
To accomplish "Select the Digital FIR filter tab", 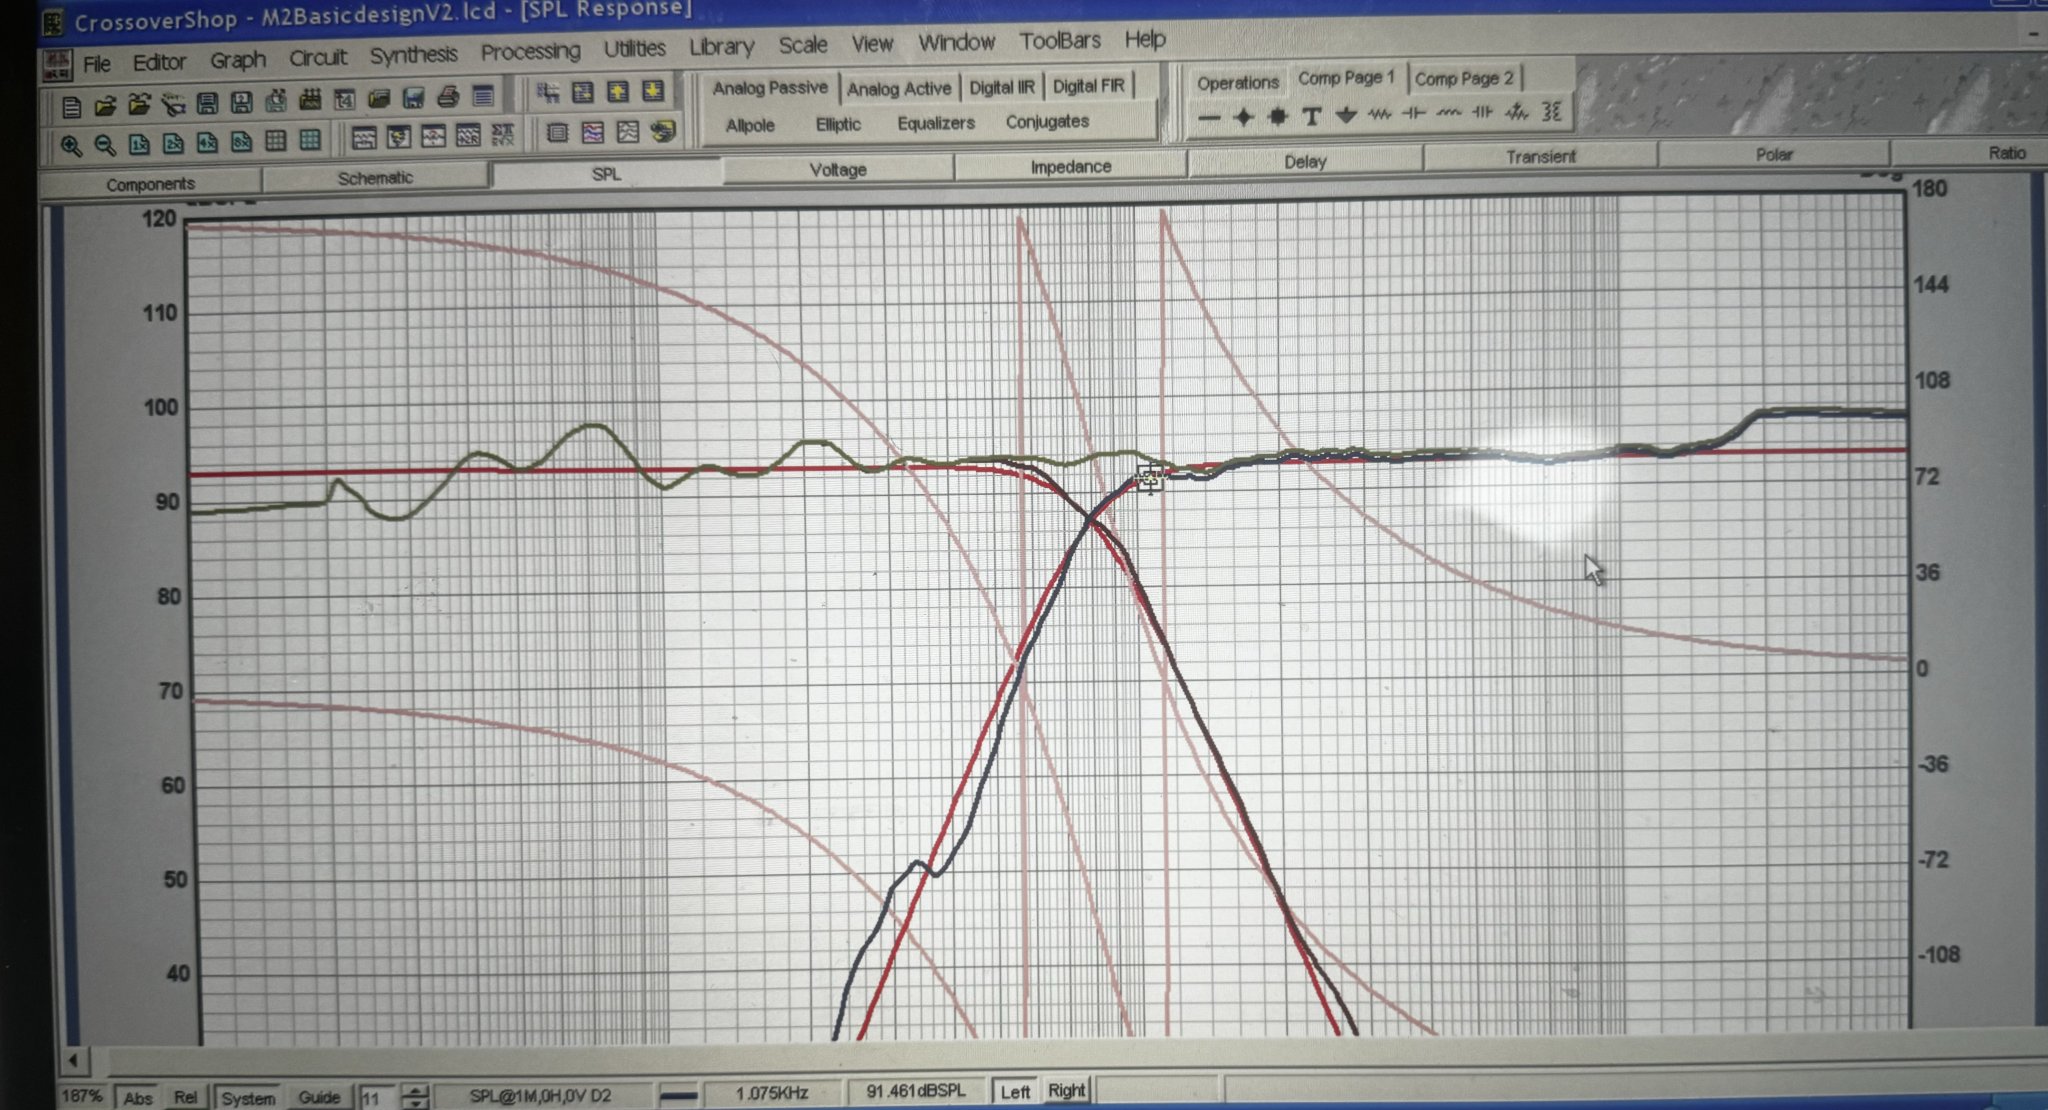I will coord(1088,86).
